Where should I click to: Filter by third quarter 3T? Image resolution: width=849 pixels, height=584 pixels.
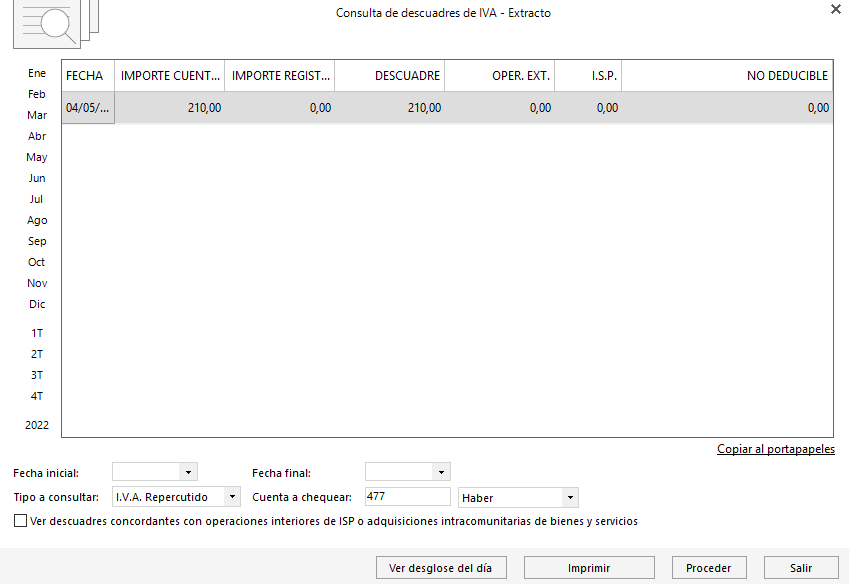tap(36, 376)
